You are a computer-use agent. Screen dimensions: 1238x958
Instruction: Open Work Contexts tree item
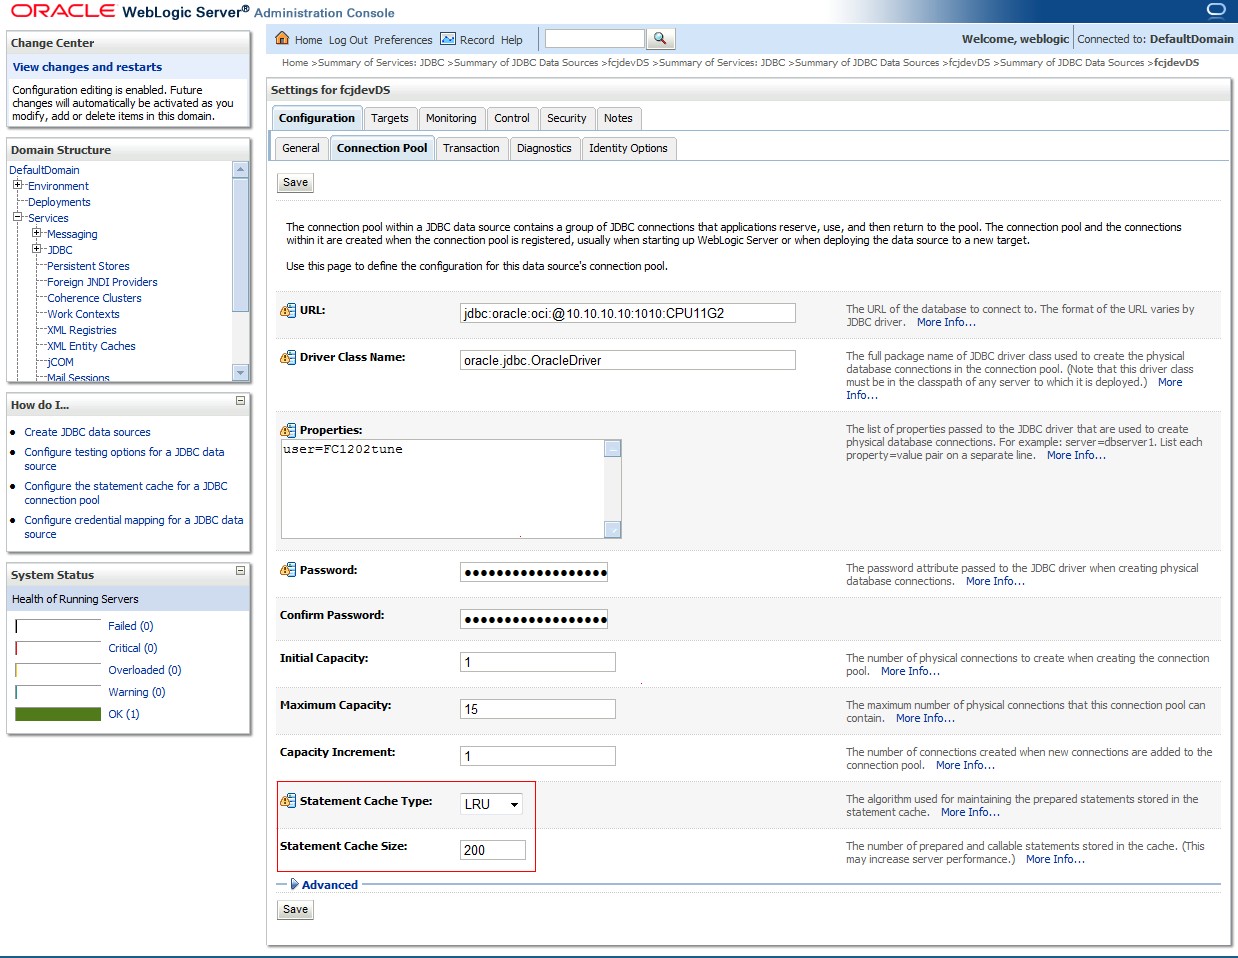(x=83, y=314)
